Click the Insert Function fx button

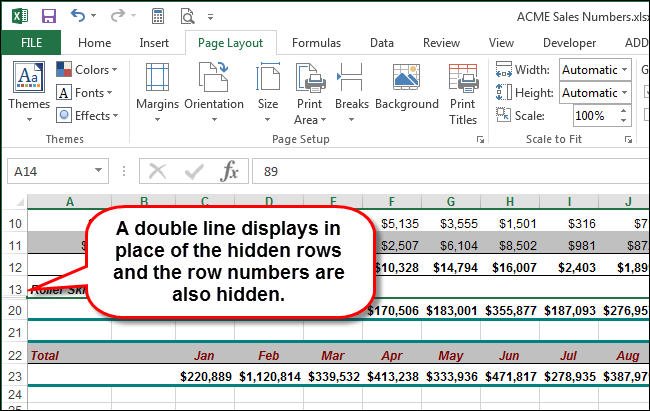pos(229,171)
